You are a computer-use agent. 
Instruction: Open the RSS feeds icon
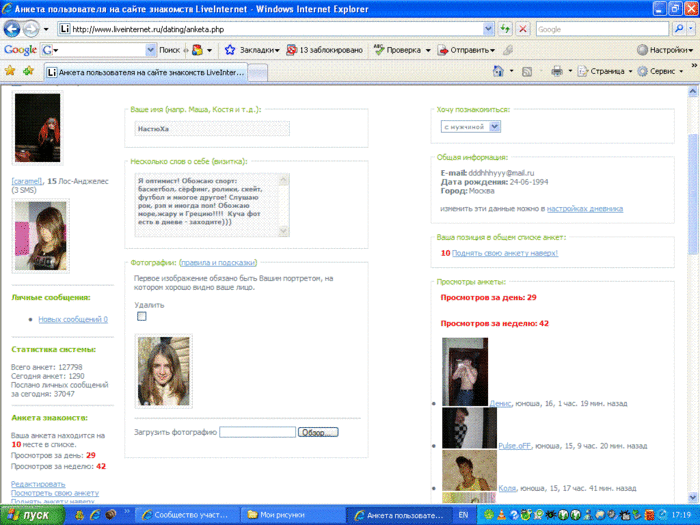pos(527,71)
